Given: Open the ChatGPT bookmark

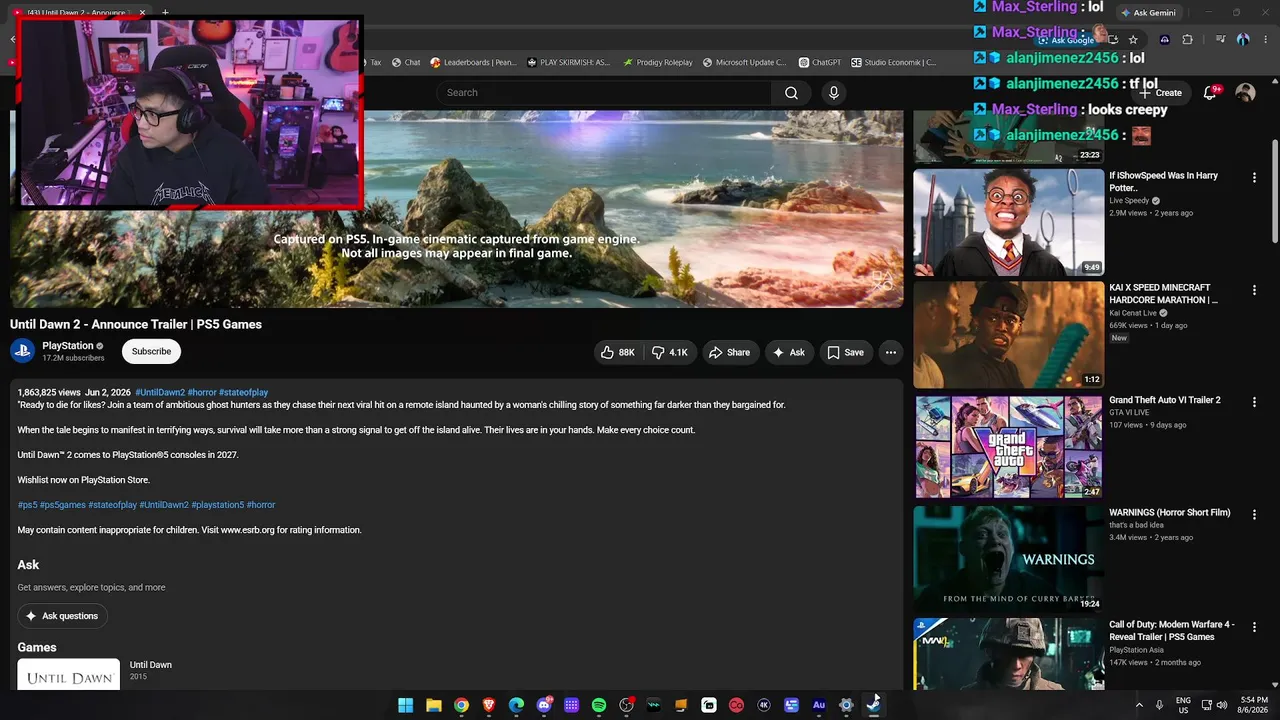Looking at the screenshot, I should (x=819, y=62).
